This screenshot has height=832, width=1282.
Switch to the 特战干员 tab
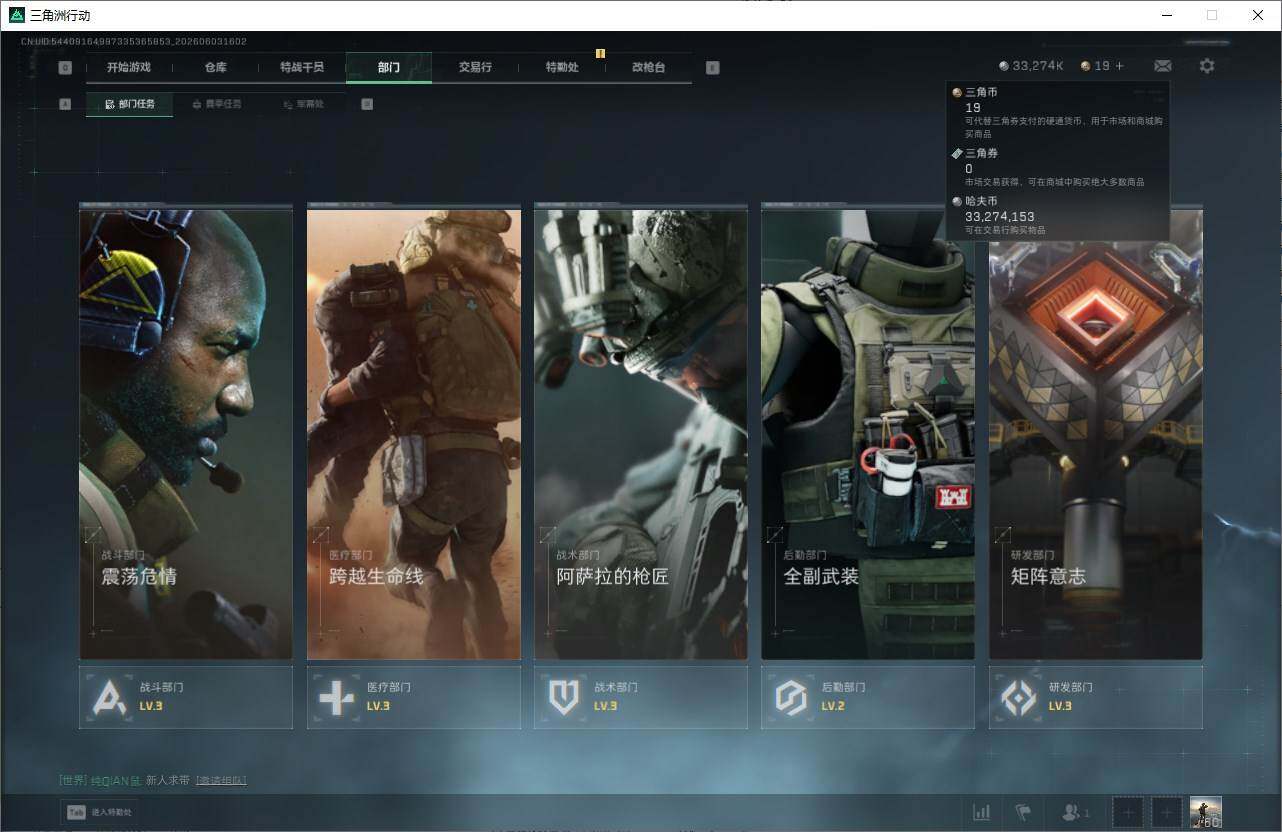302,68
